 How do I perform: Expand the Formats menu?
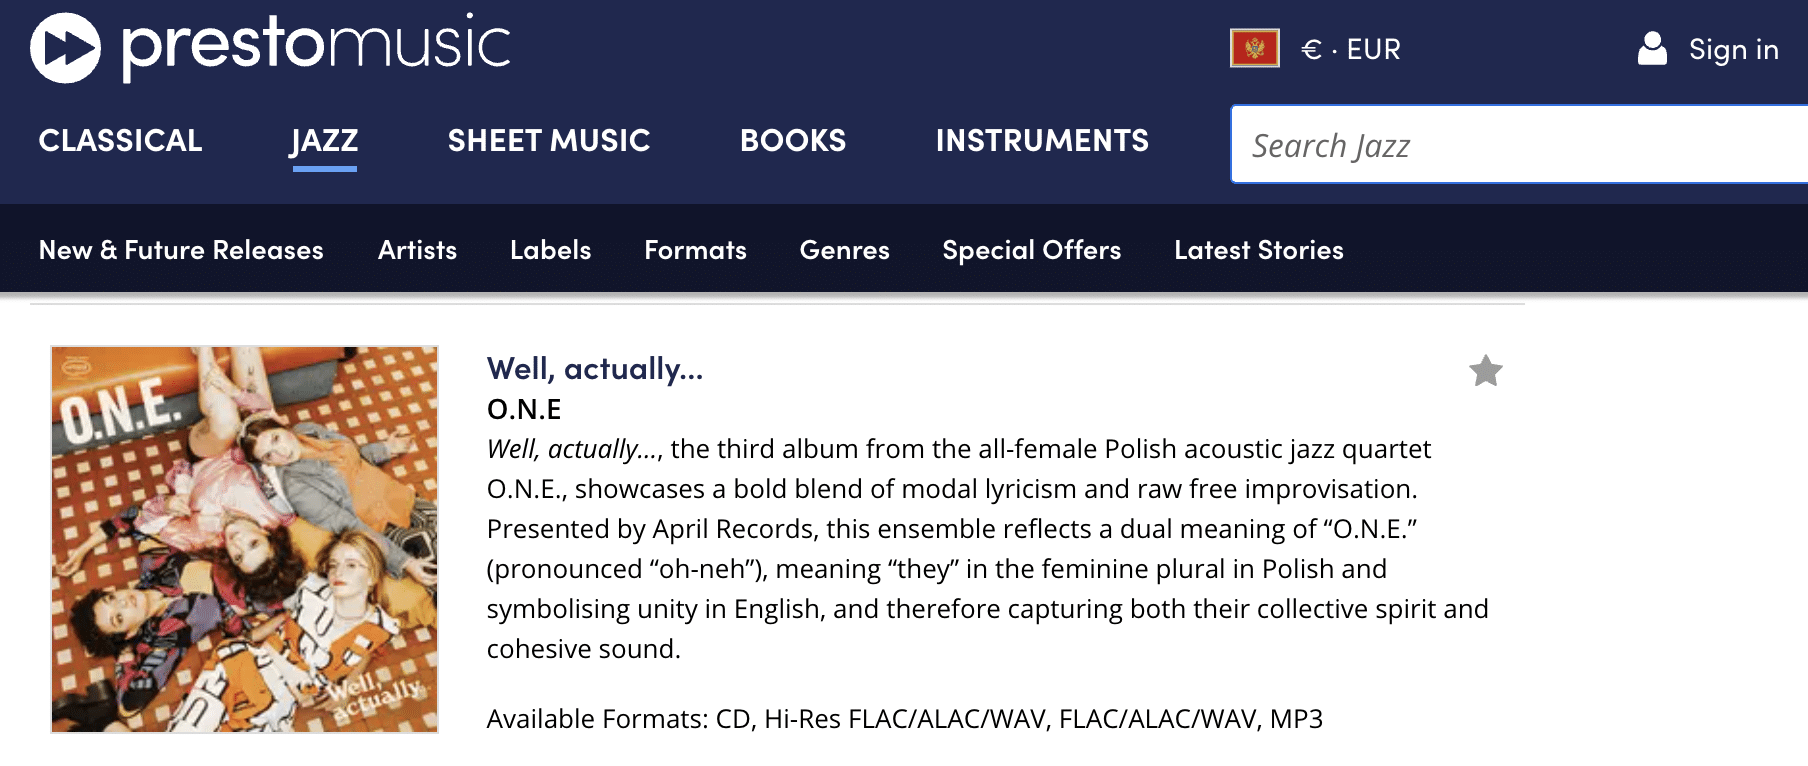695,250
